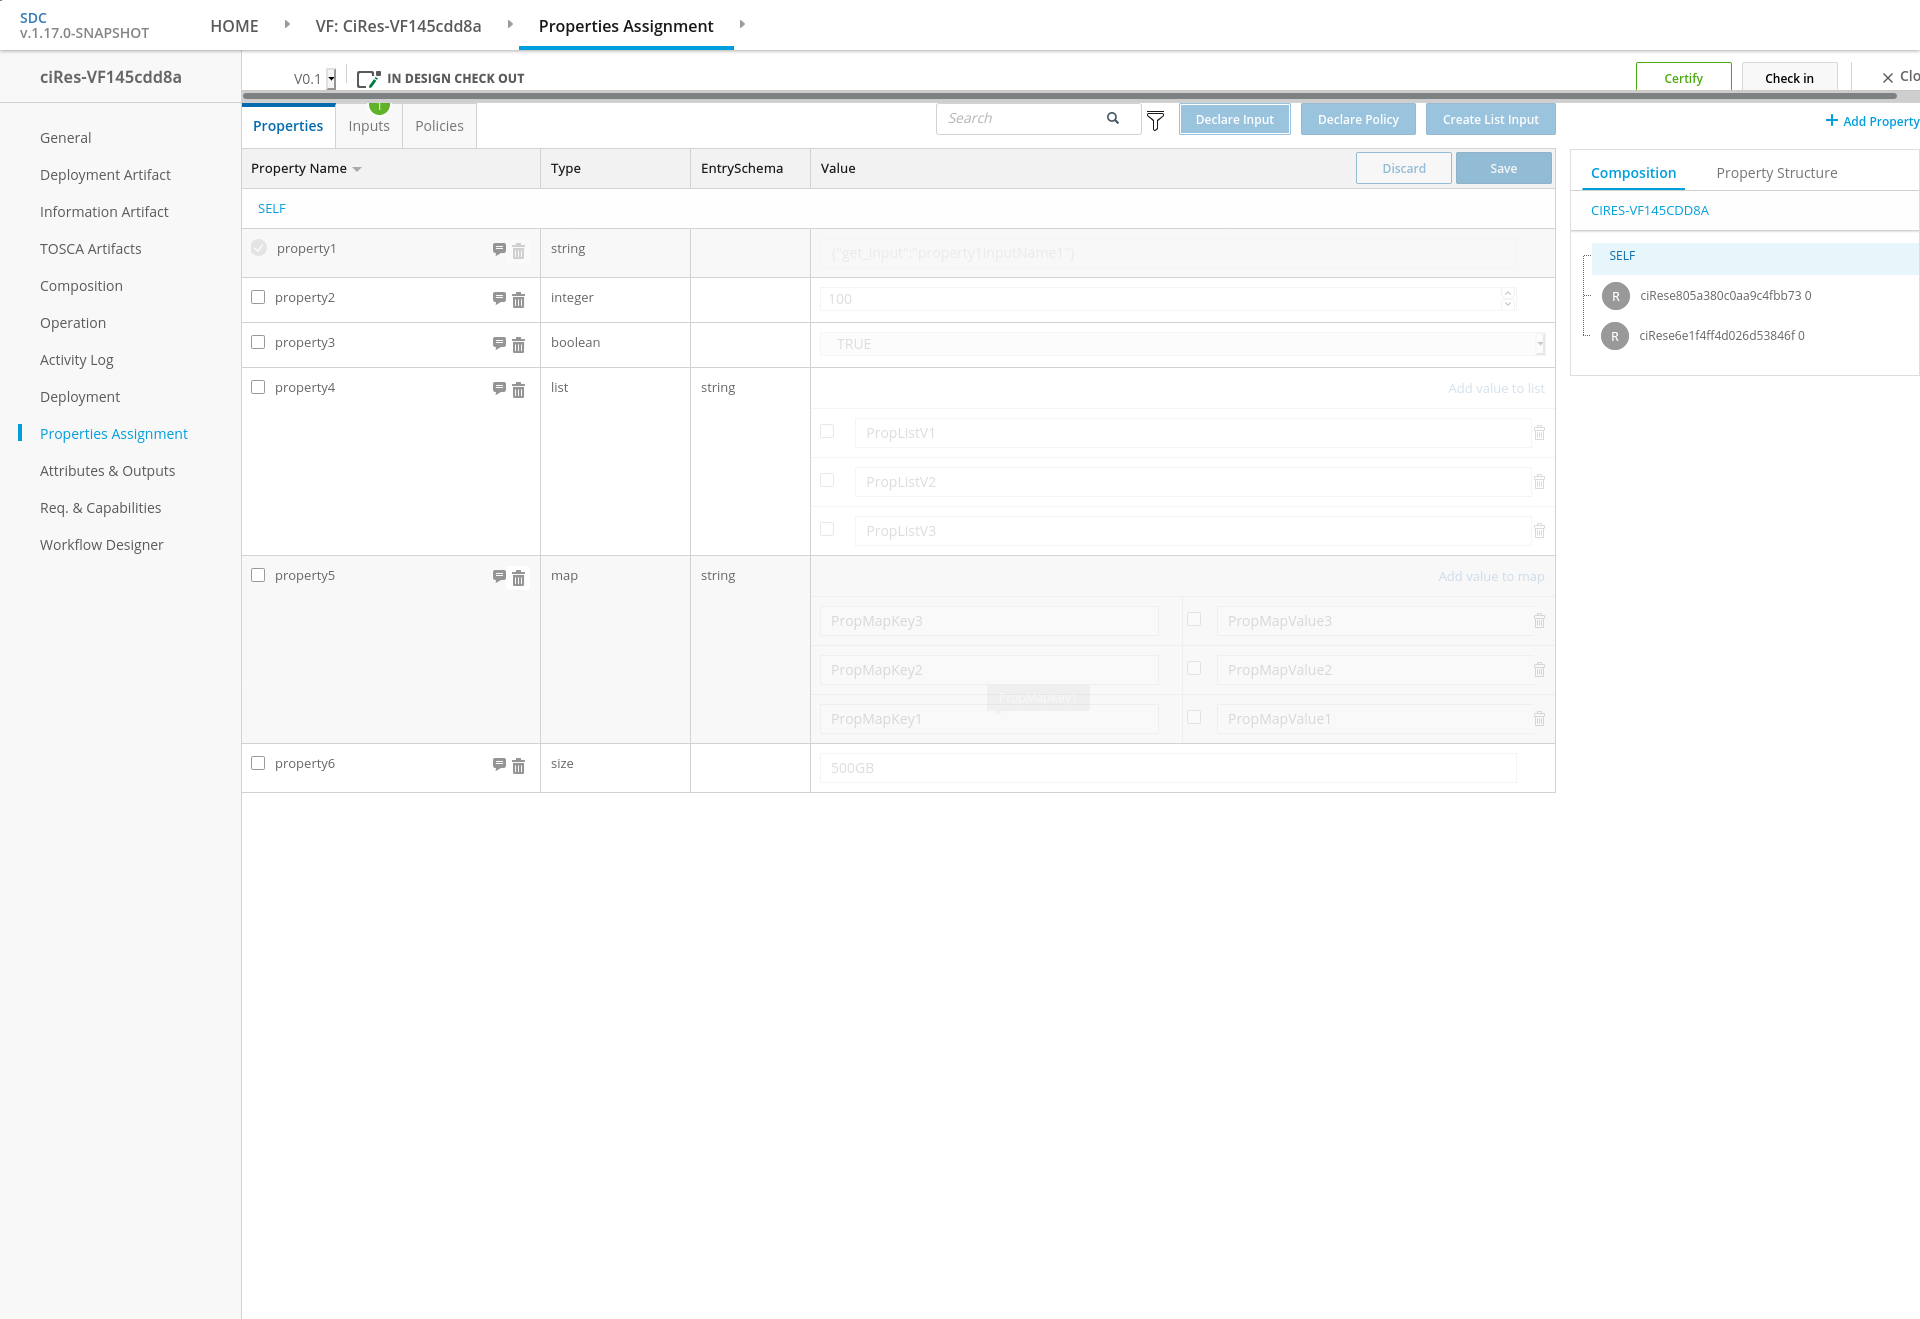Screen dimensions: 1920x1319
Task: Open comment icon for property5
Action: click(x=499, y=577)
